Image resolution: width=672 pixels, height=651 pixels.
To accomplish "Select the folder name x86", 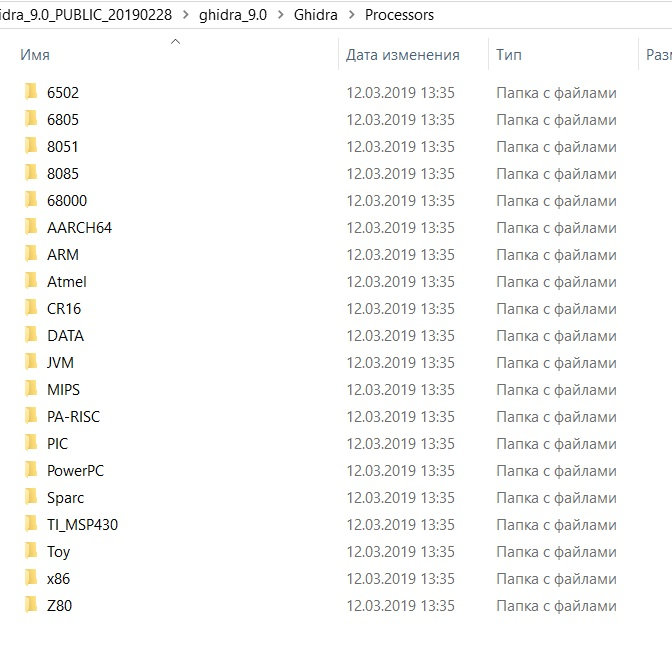I will (x=58, y=579).
